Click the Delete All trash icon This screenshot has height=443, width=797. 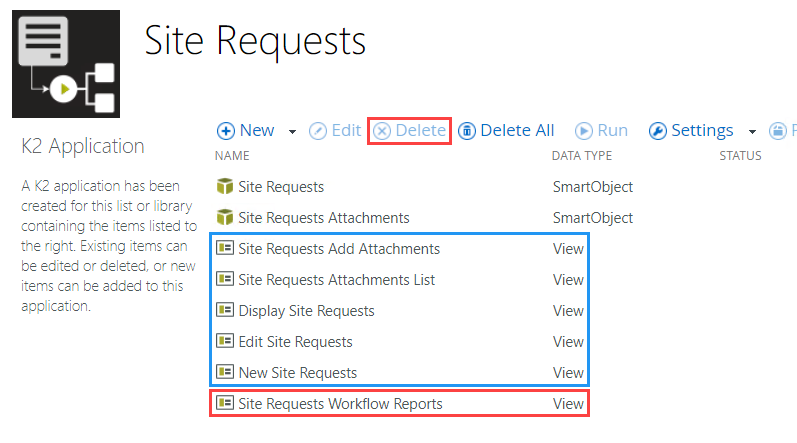pos(467,131)
